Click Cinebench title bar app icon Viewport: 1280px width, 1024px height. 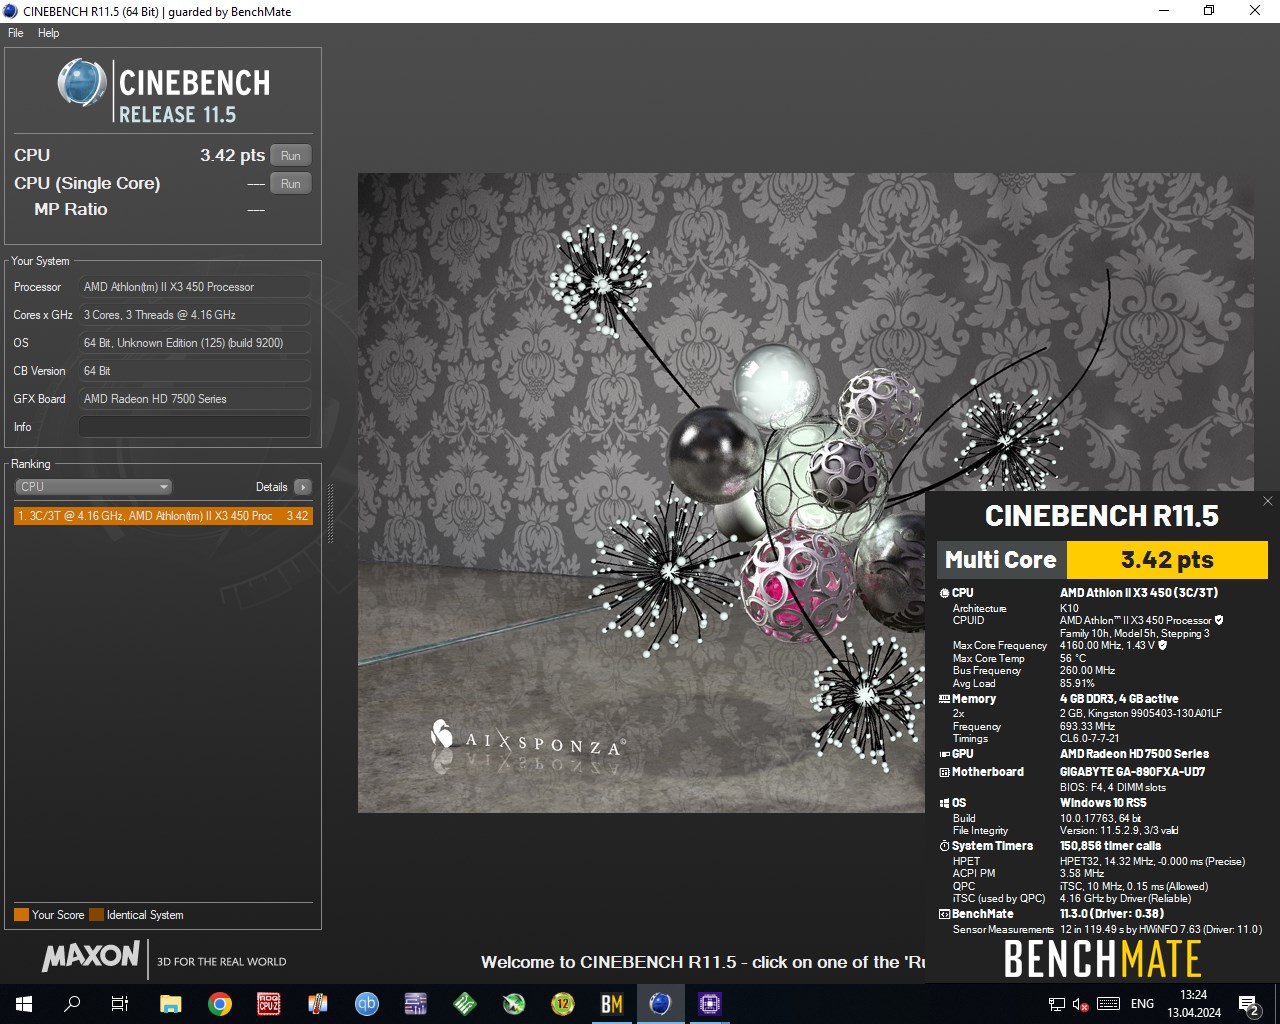[11, 11]
